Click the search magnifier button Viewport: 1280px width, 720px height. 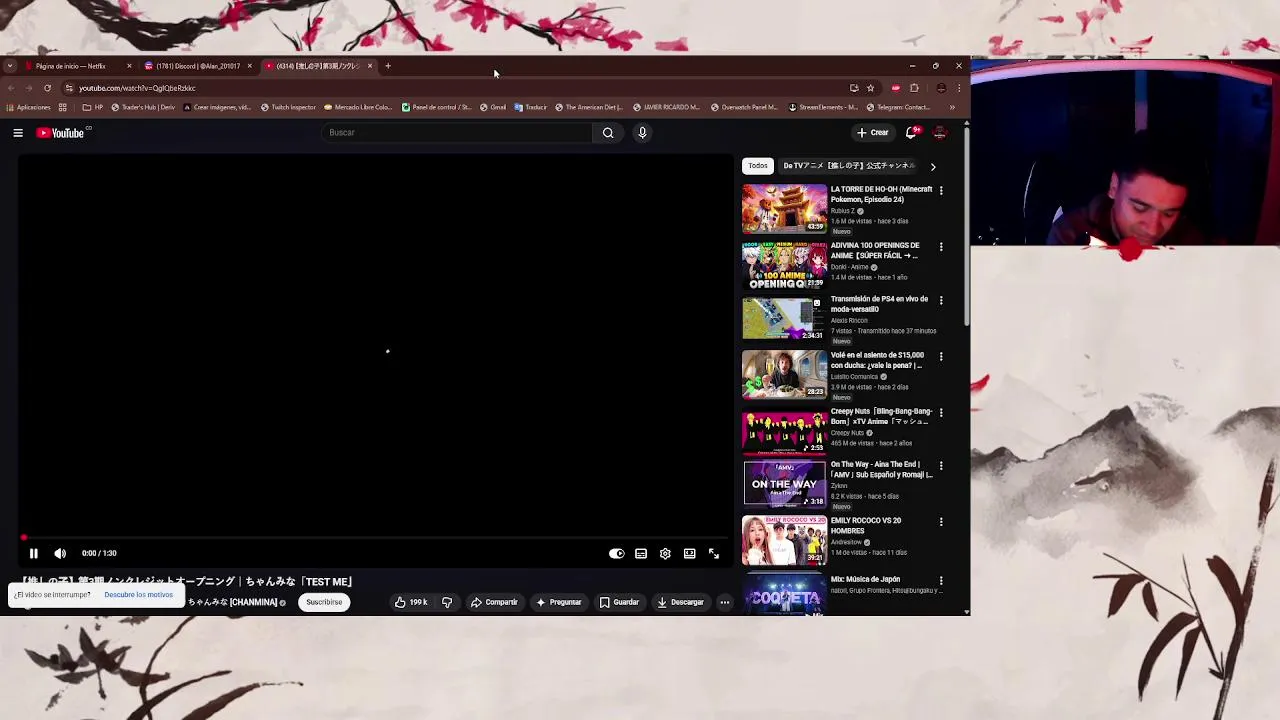click(608, 132)
